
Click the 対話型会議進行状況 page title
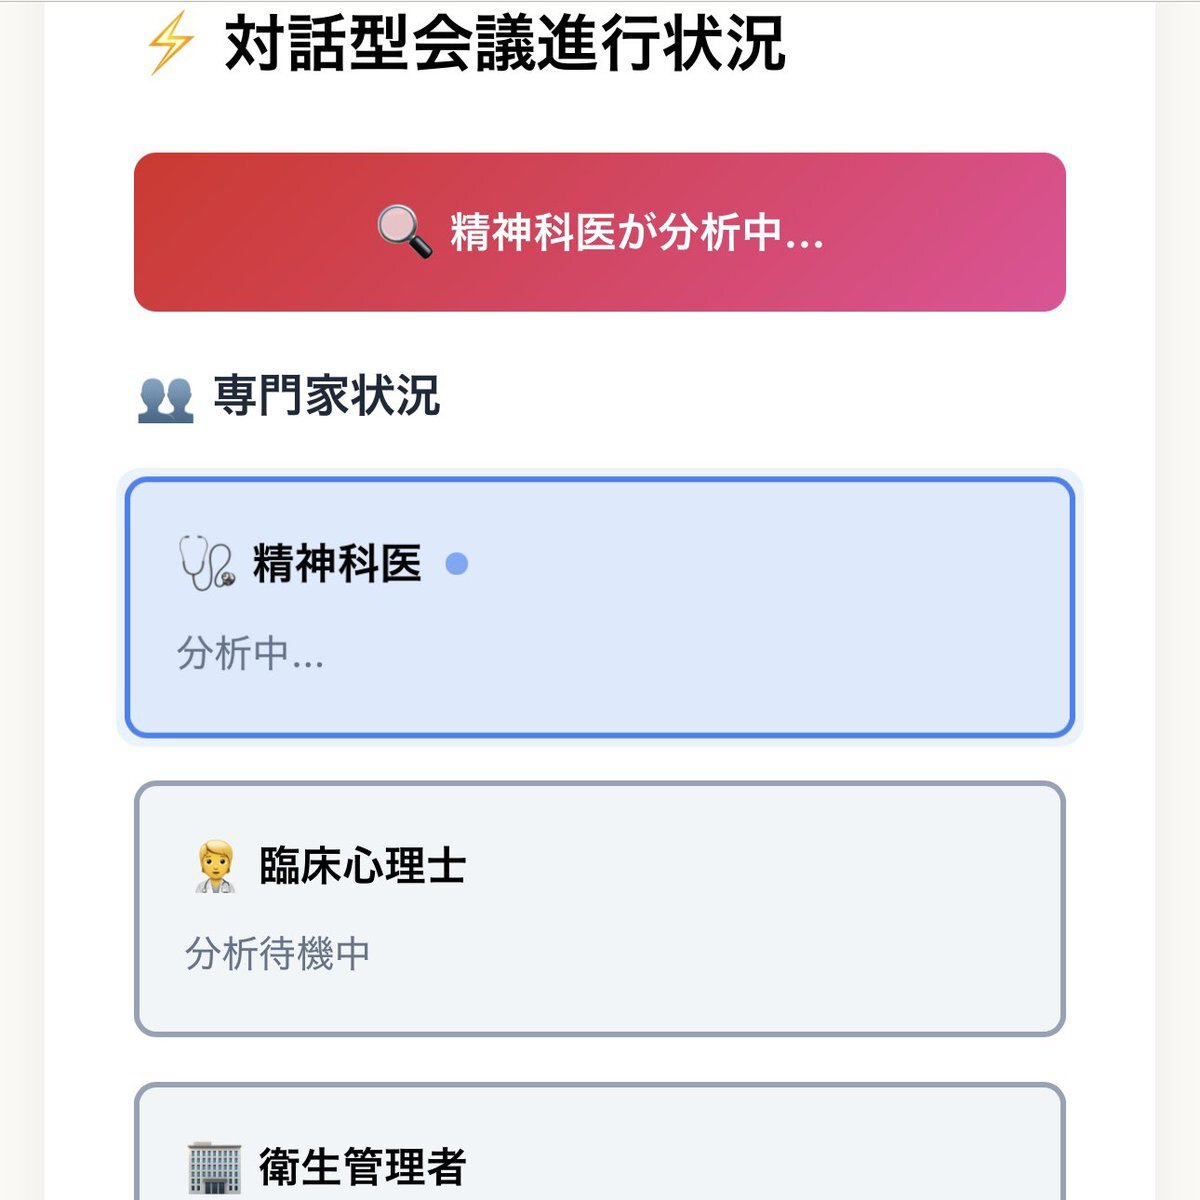(x=505, y=44)
